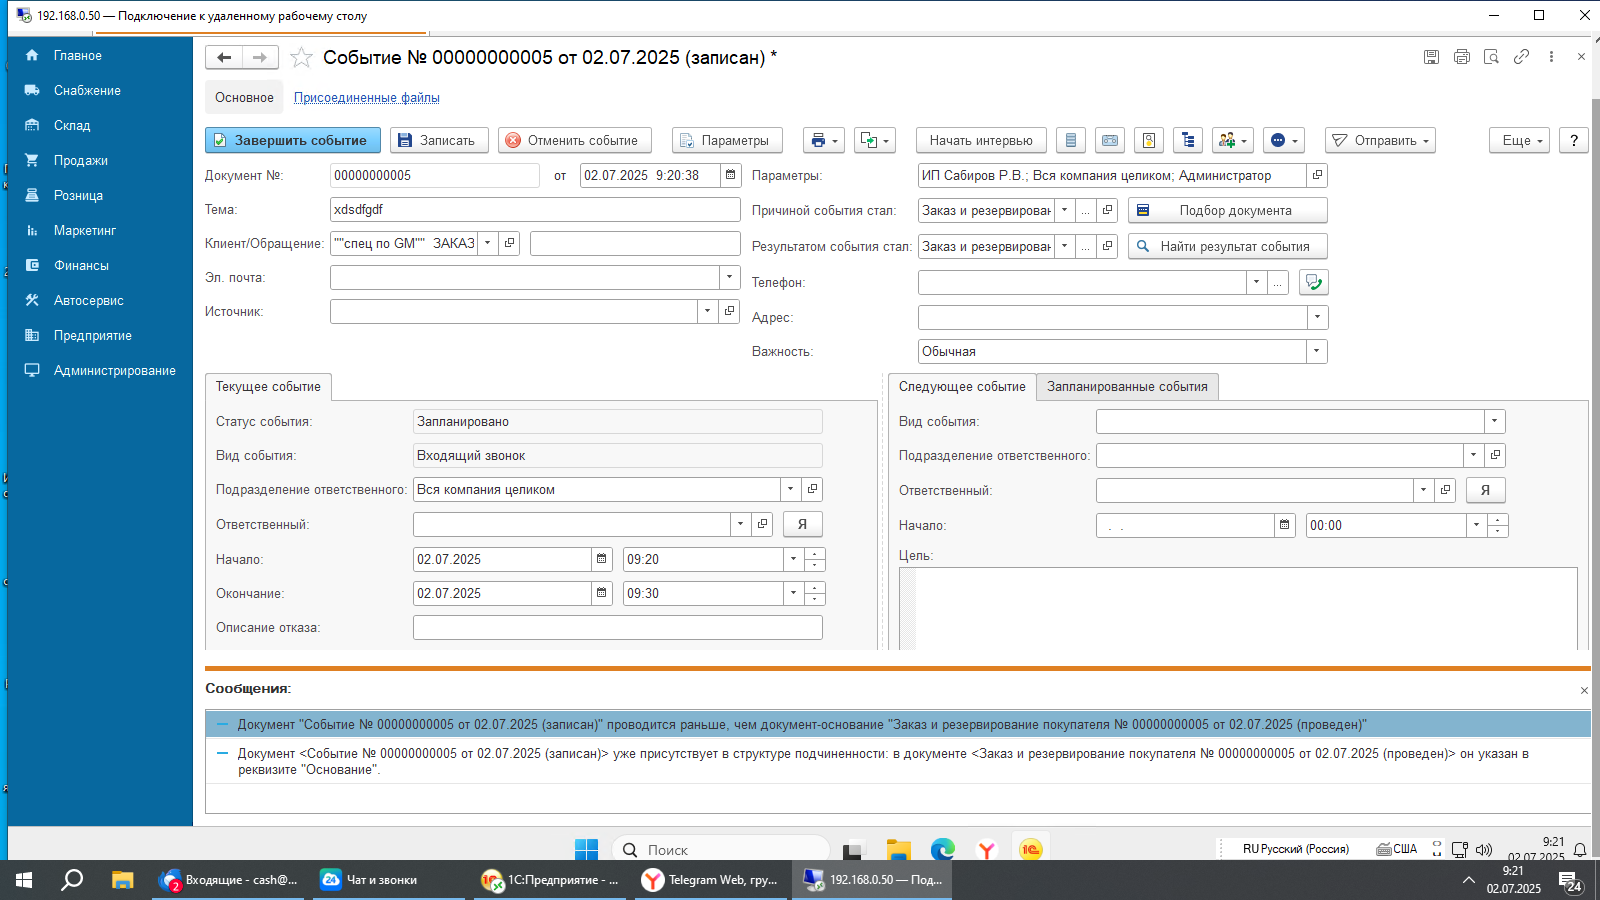1600x900 pixels.
Task: Click the printer icon in title bar
Action: point(1461,57)
